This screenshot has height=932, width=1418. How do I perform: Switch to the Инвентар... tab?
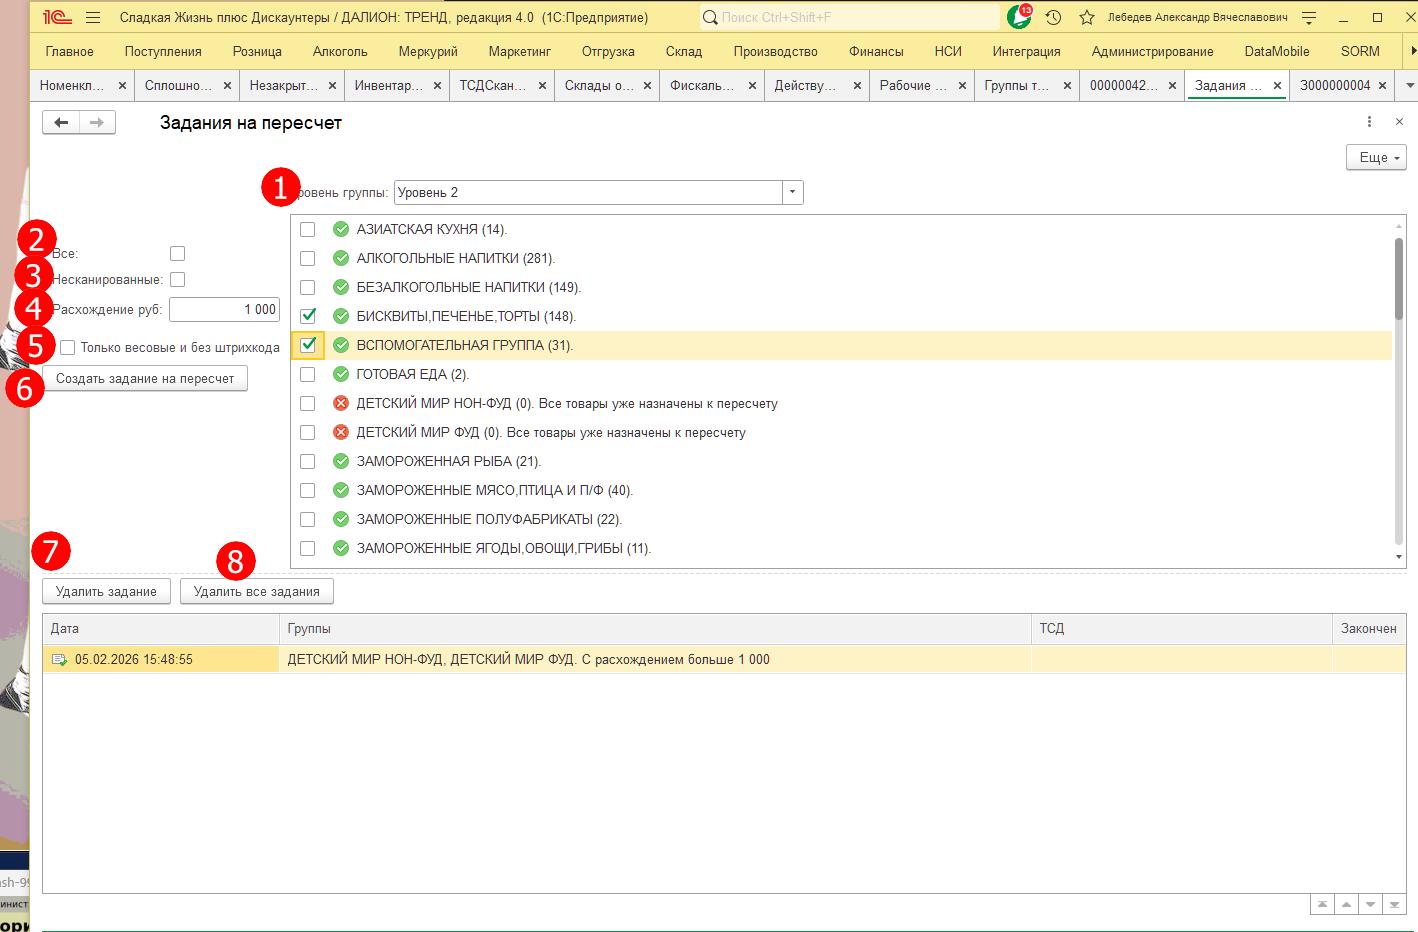pos(388,86)
